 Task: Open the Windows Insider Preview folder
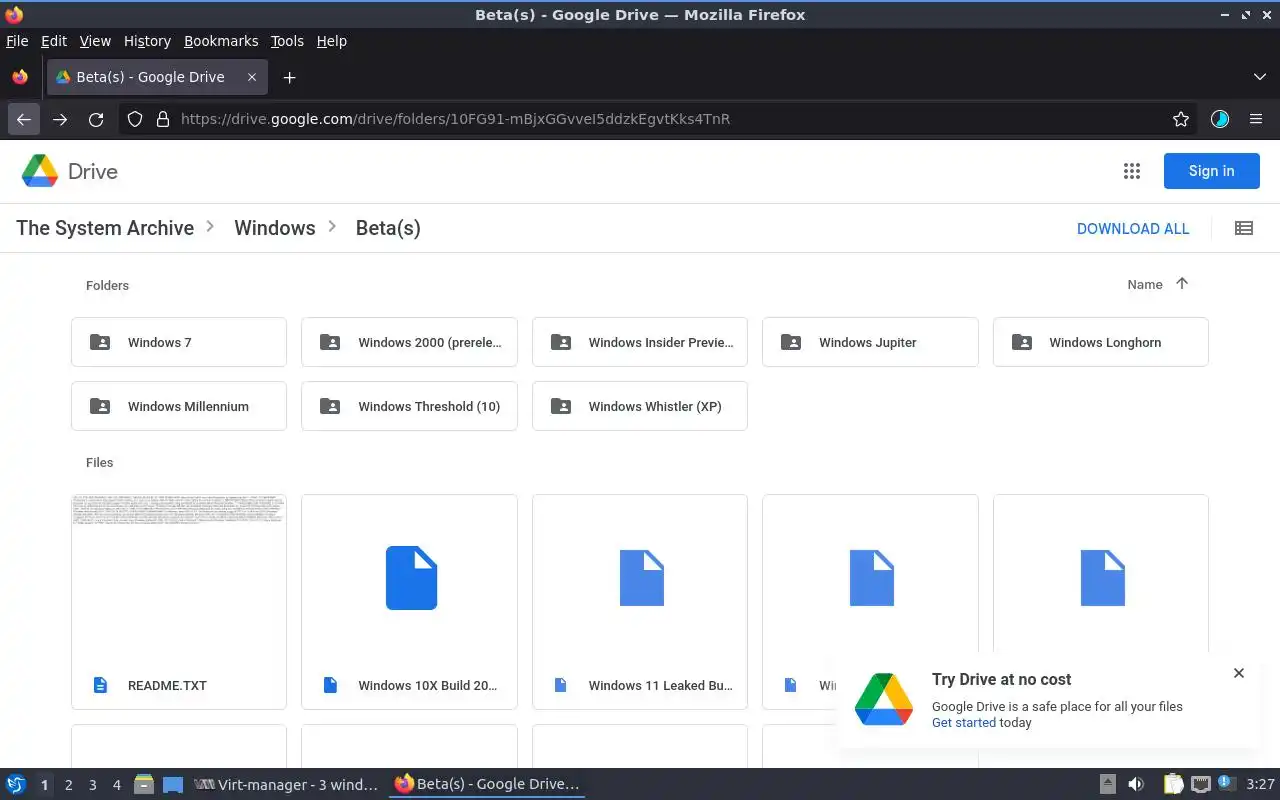[x=640, y=342]
